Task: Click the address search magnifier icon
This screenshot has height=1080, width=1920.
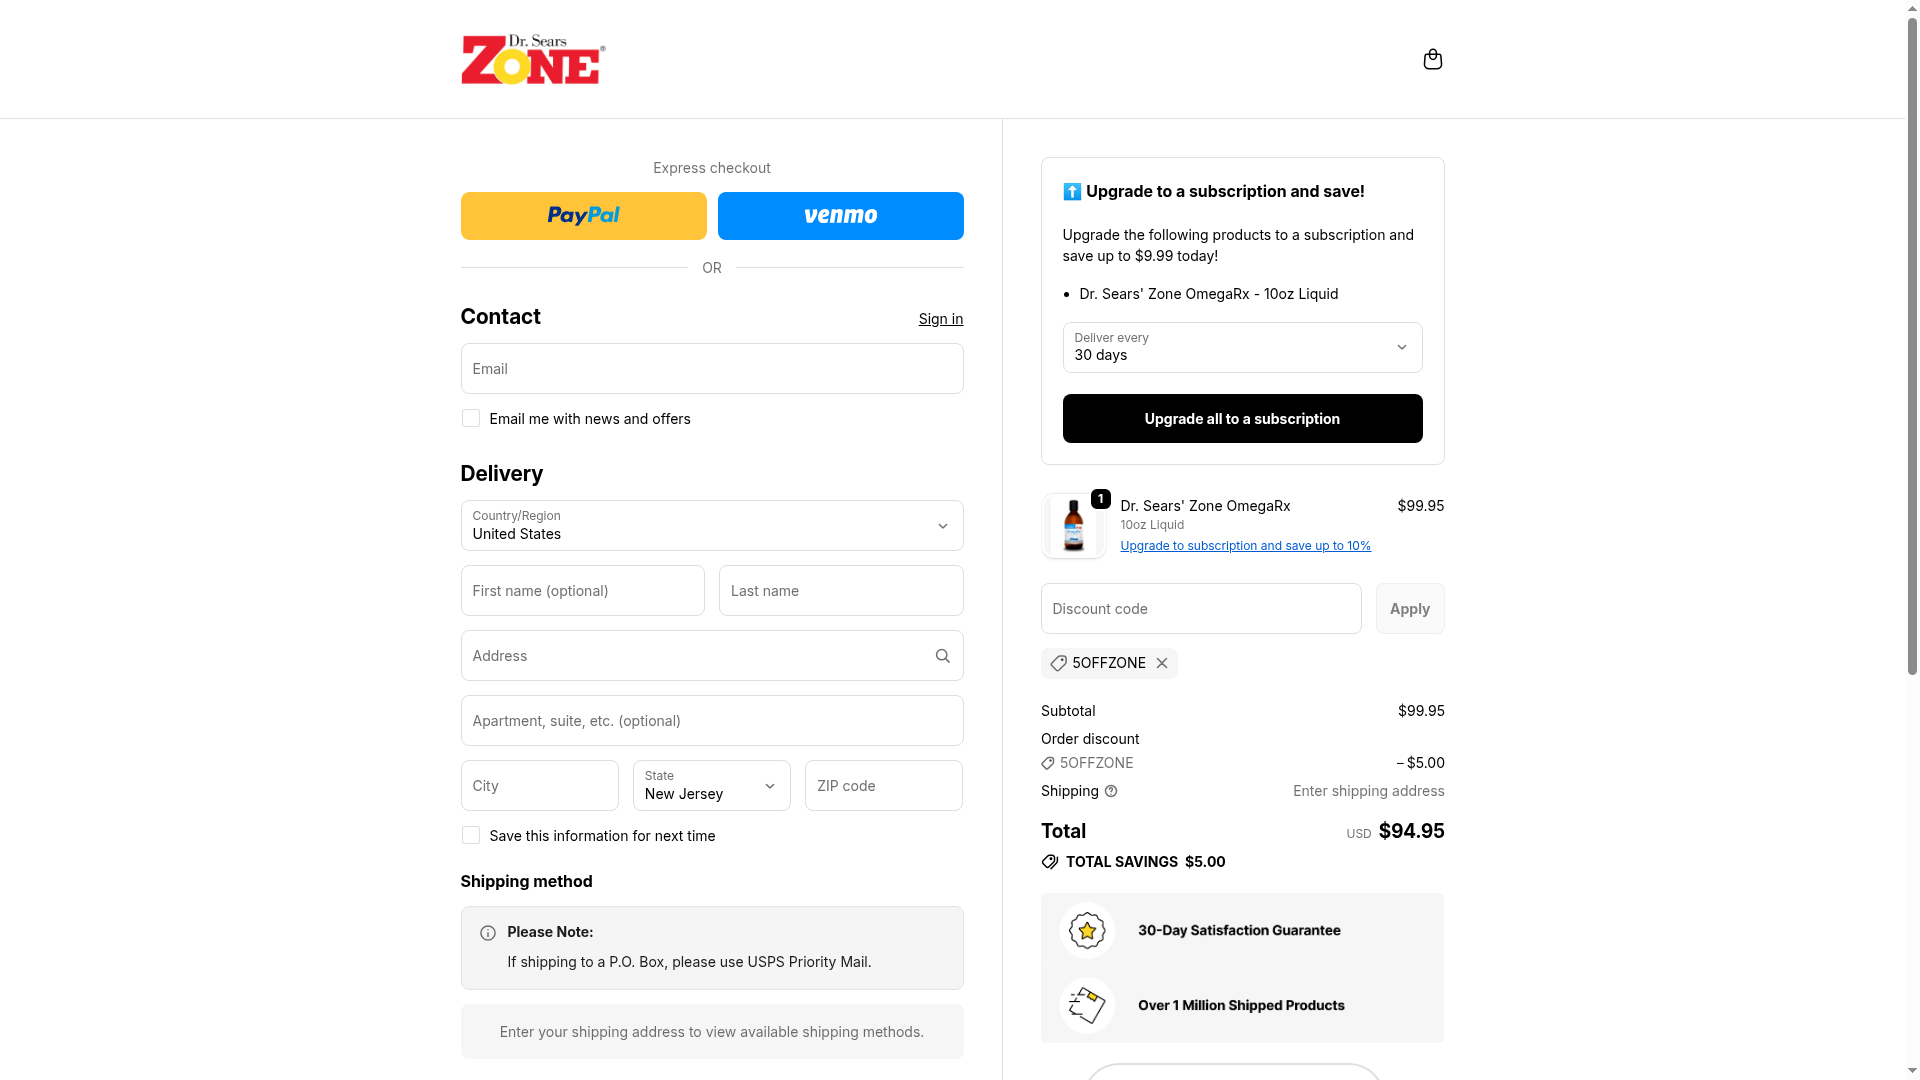Action: 942,656
